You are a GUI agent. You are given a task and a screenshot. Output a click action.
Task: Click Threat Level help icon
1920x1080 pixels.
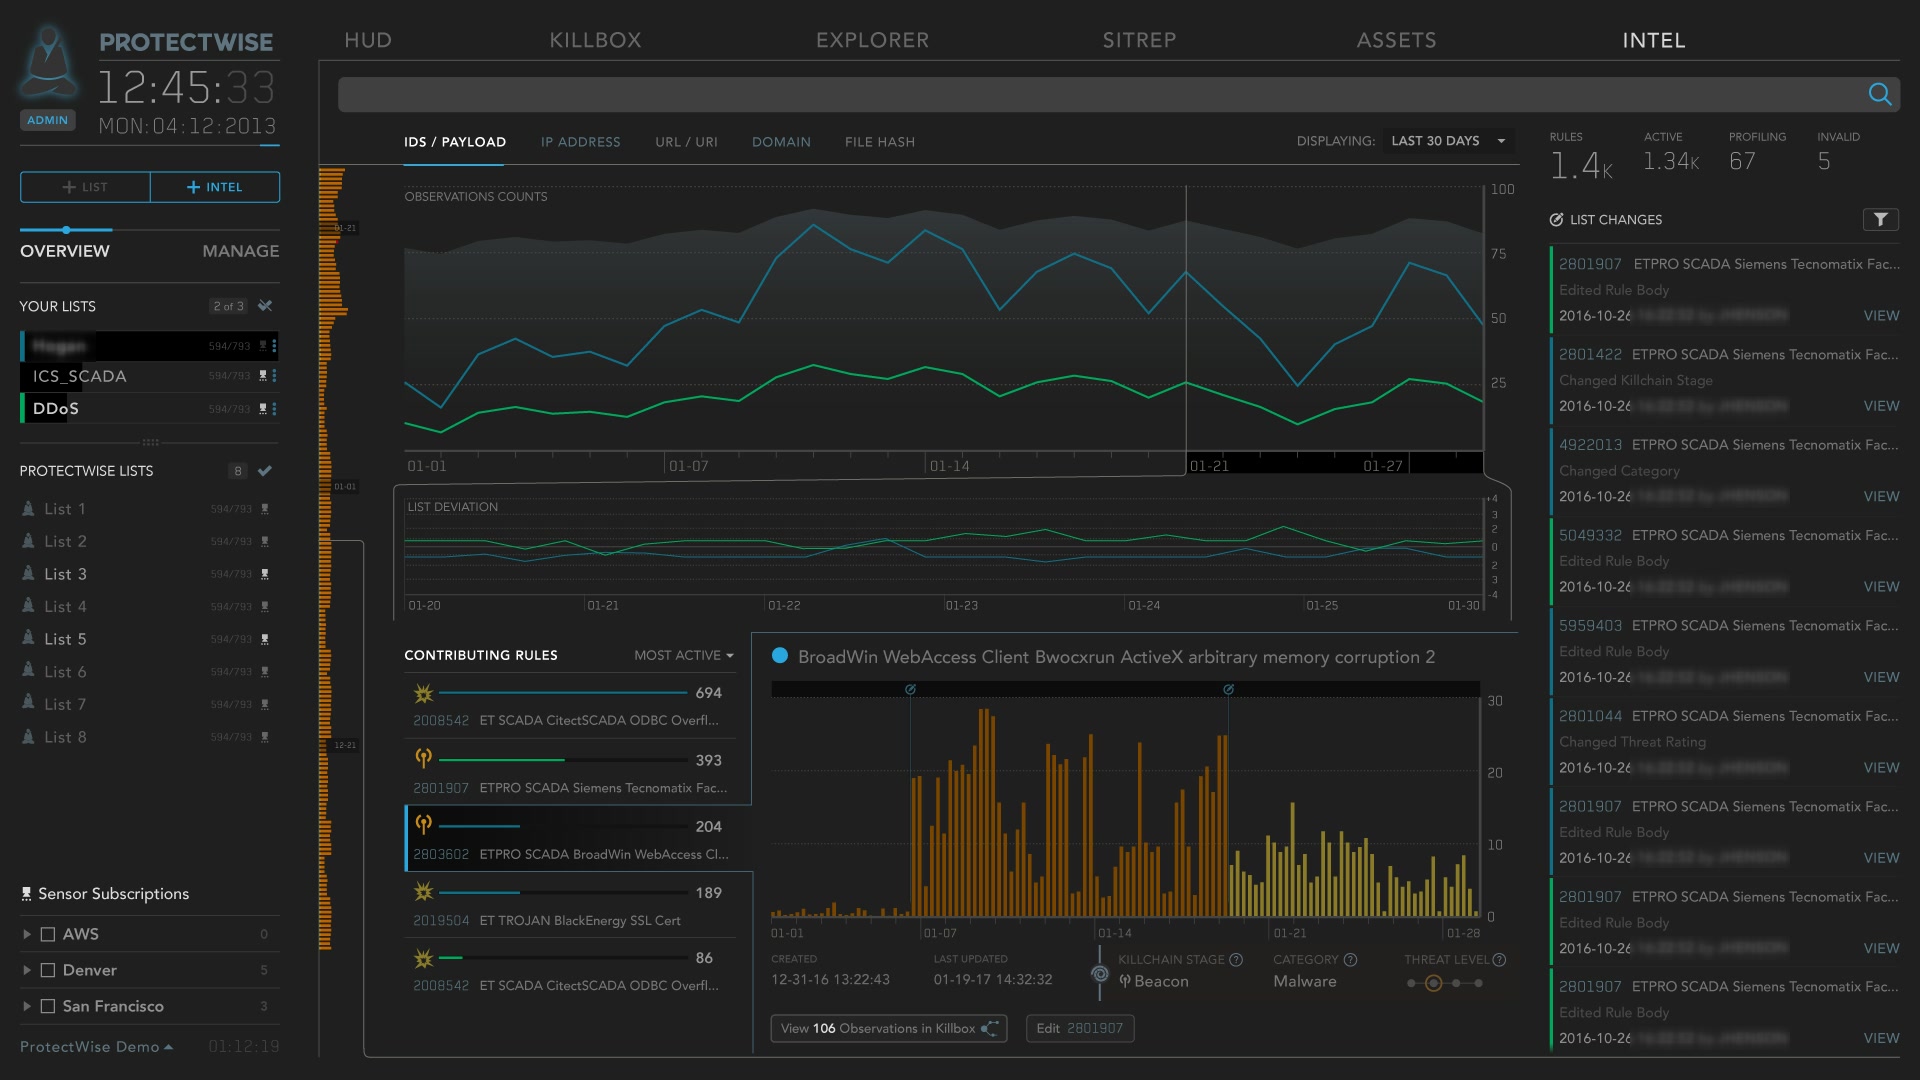pyautogui.click(x=1499, y=960)
